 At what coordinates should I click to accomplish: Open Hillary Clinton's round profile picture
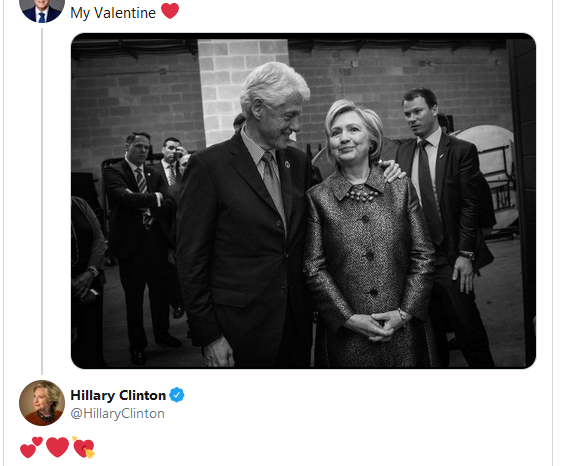42,403
